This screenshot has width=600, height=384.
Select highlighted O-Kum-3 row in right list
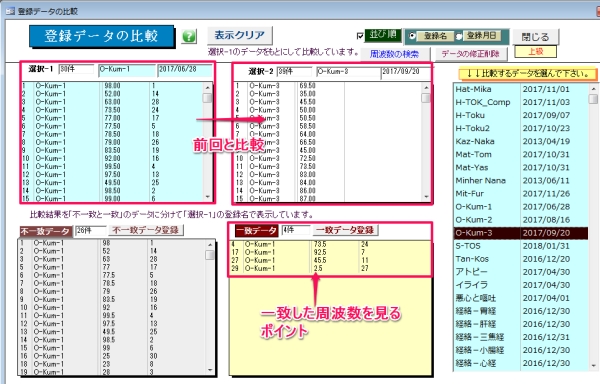pos(520,233)
